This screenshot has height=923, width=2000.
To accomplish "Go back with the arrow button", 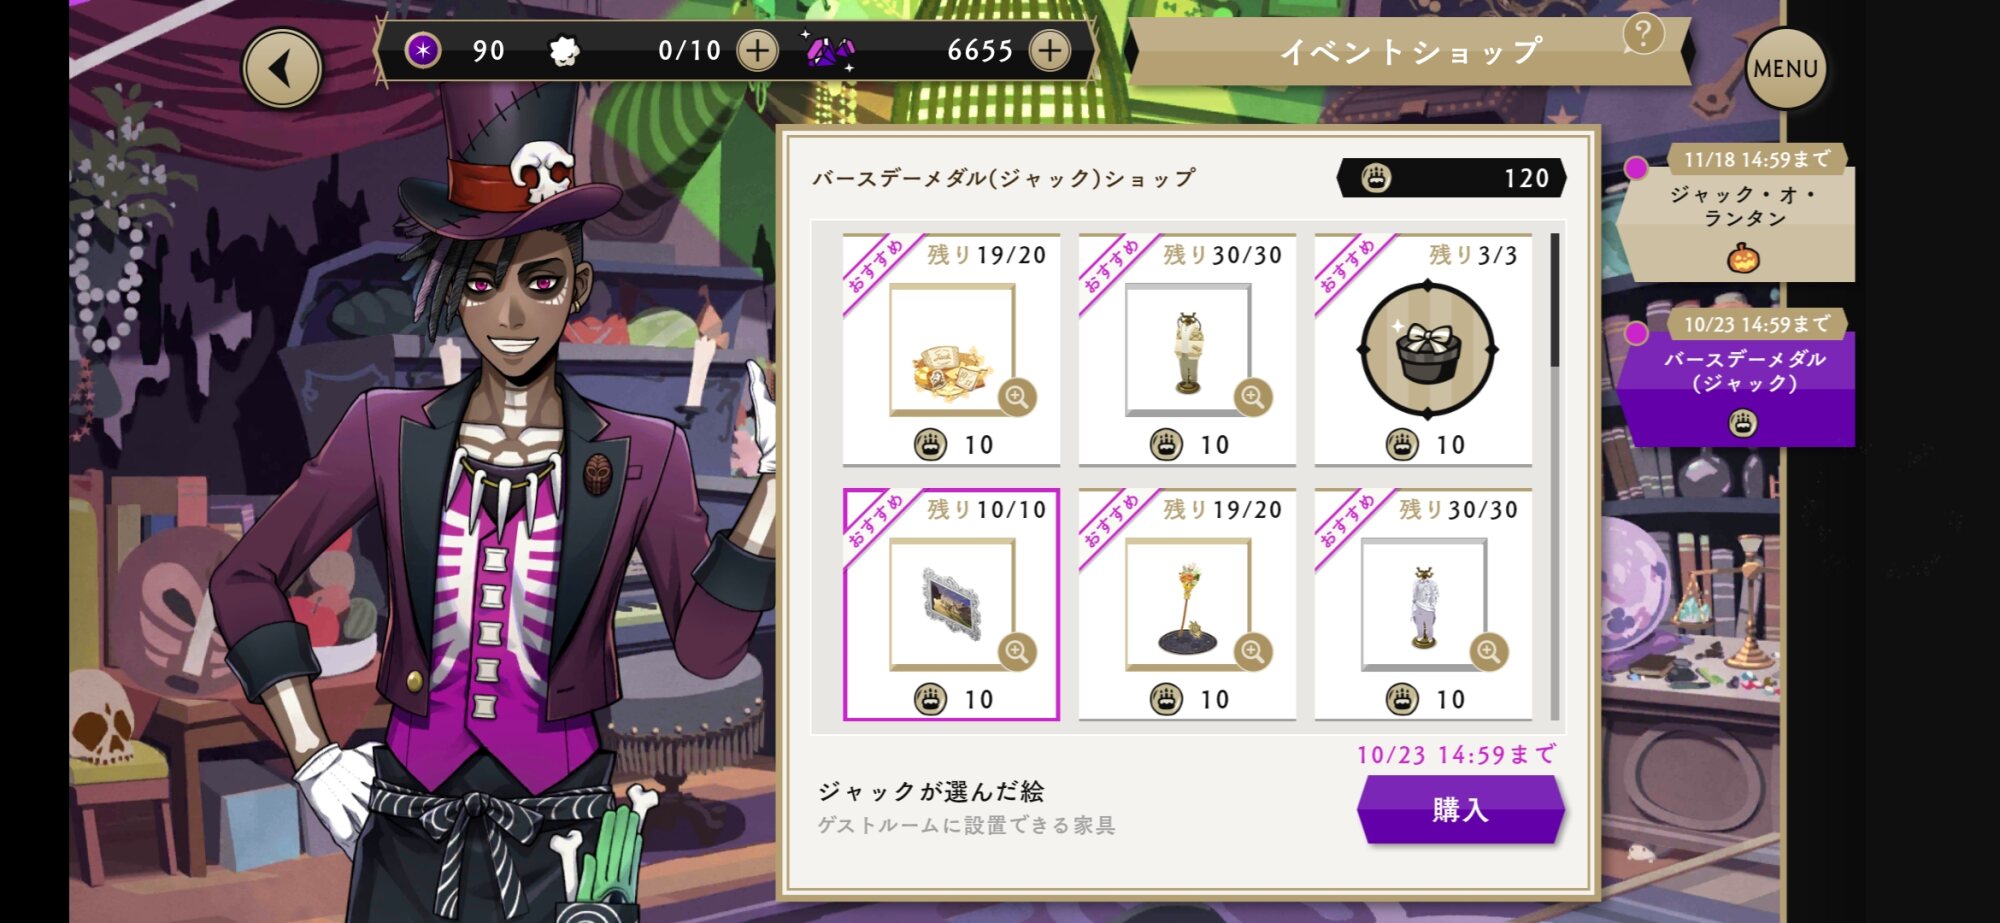I will 282,68.
